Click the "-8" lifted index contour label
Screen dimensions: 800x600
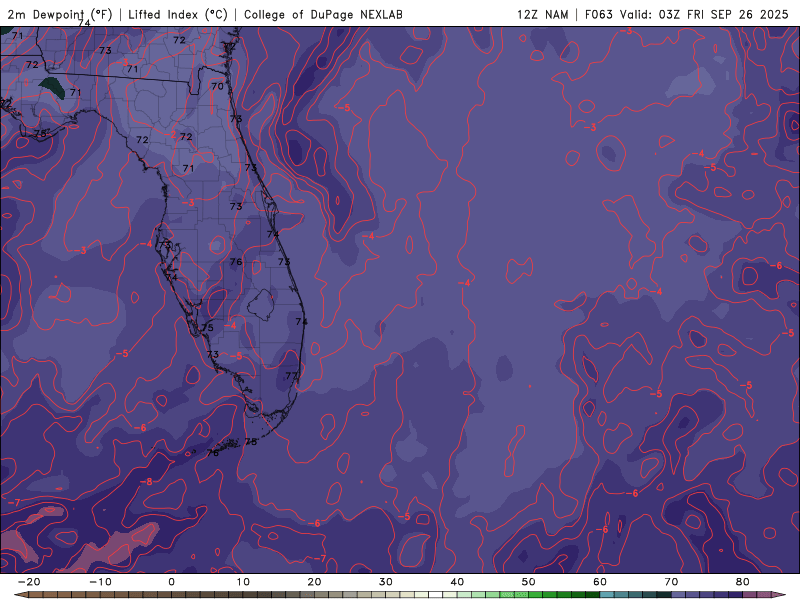146,482
